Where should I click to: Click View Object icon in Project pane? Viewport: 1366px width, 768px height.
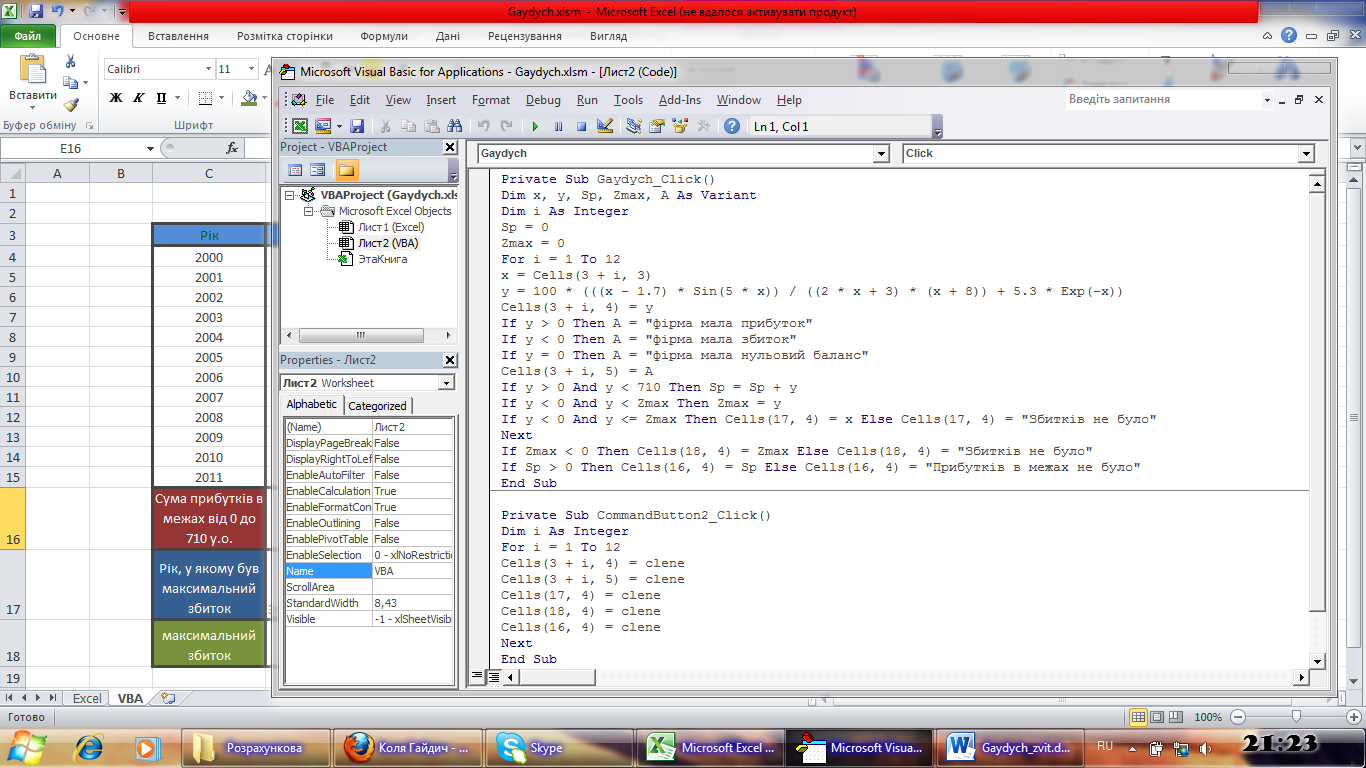[318, 170]
